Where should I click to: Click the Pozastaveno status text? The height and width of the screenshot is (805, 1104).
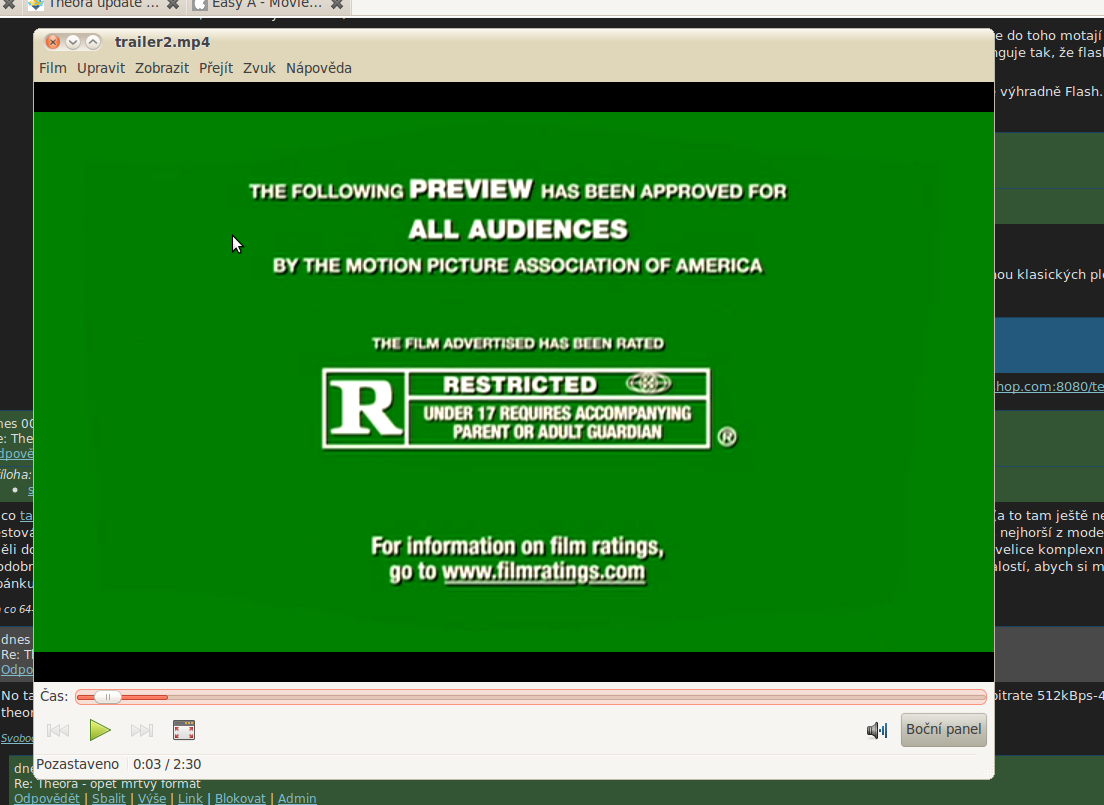(77, 764)
